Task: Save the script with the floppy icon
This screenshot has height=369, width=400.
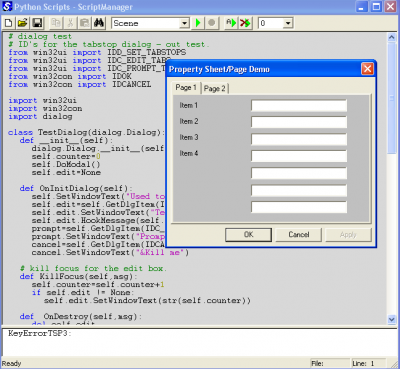Action: [x=37, y=23]
